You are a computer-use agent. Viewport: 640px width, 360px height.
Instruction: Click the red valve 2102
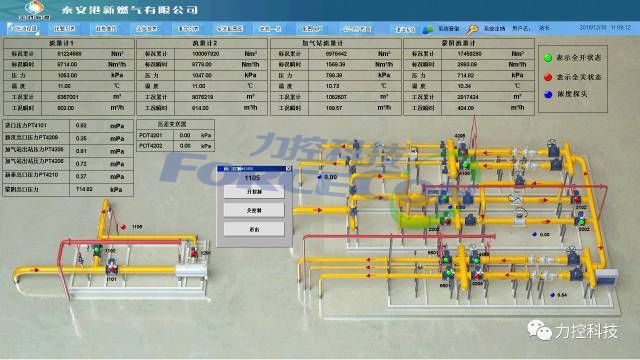[x=577, y=200]
